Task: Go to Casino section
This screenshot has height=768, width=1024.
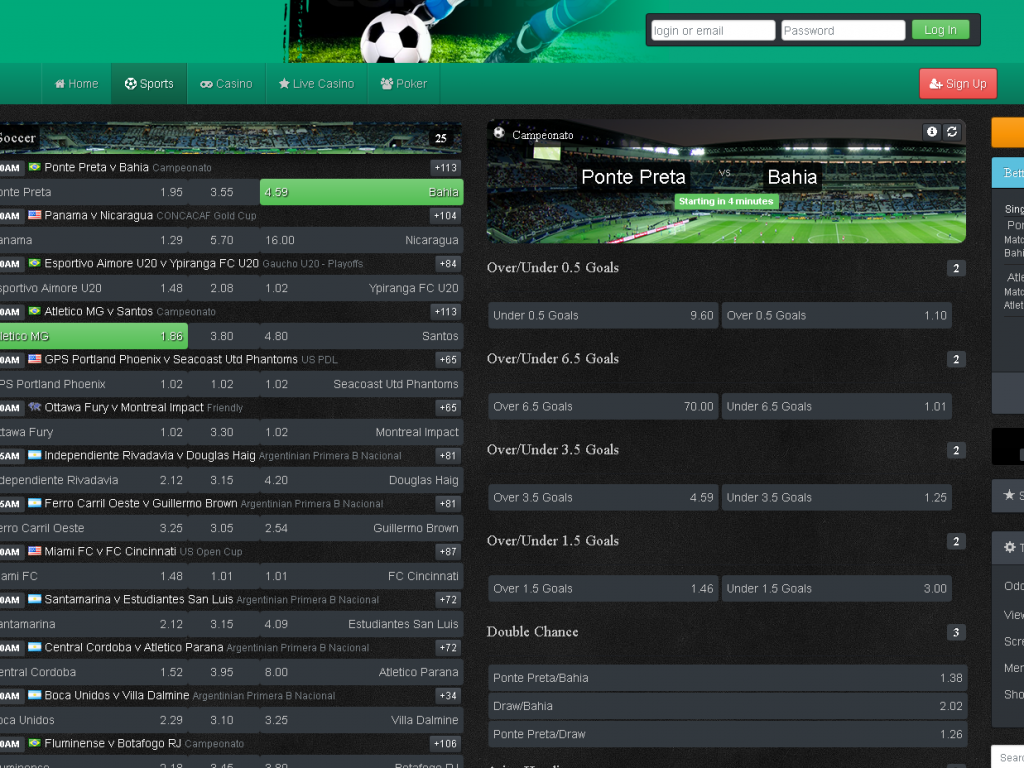Action: [226, 84]
